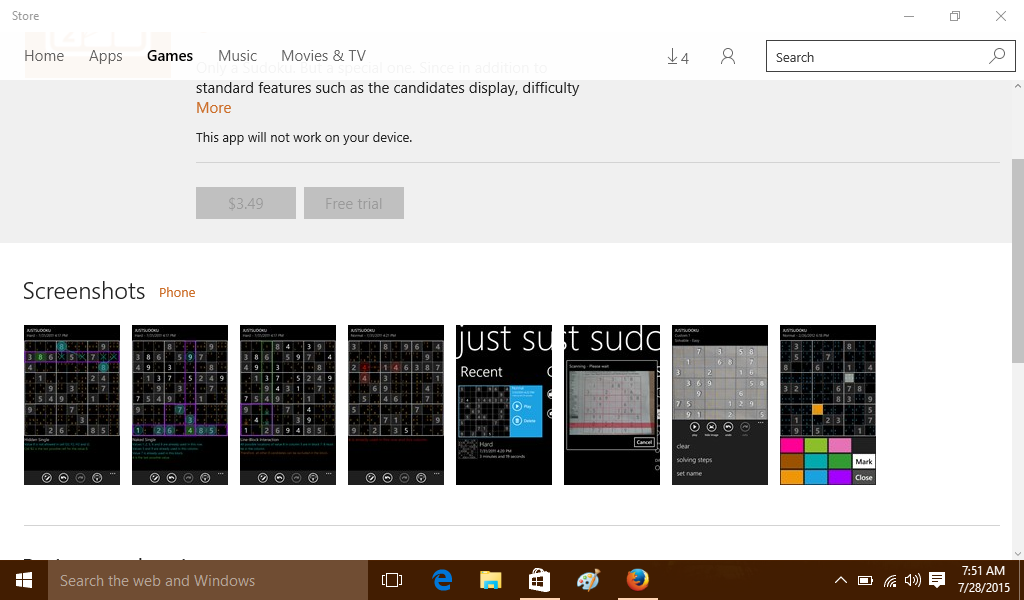Click the user account profile icon
This screenshot has width=1024, height=600.
[x=728, y=57]
